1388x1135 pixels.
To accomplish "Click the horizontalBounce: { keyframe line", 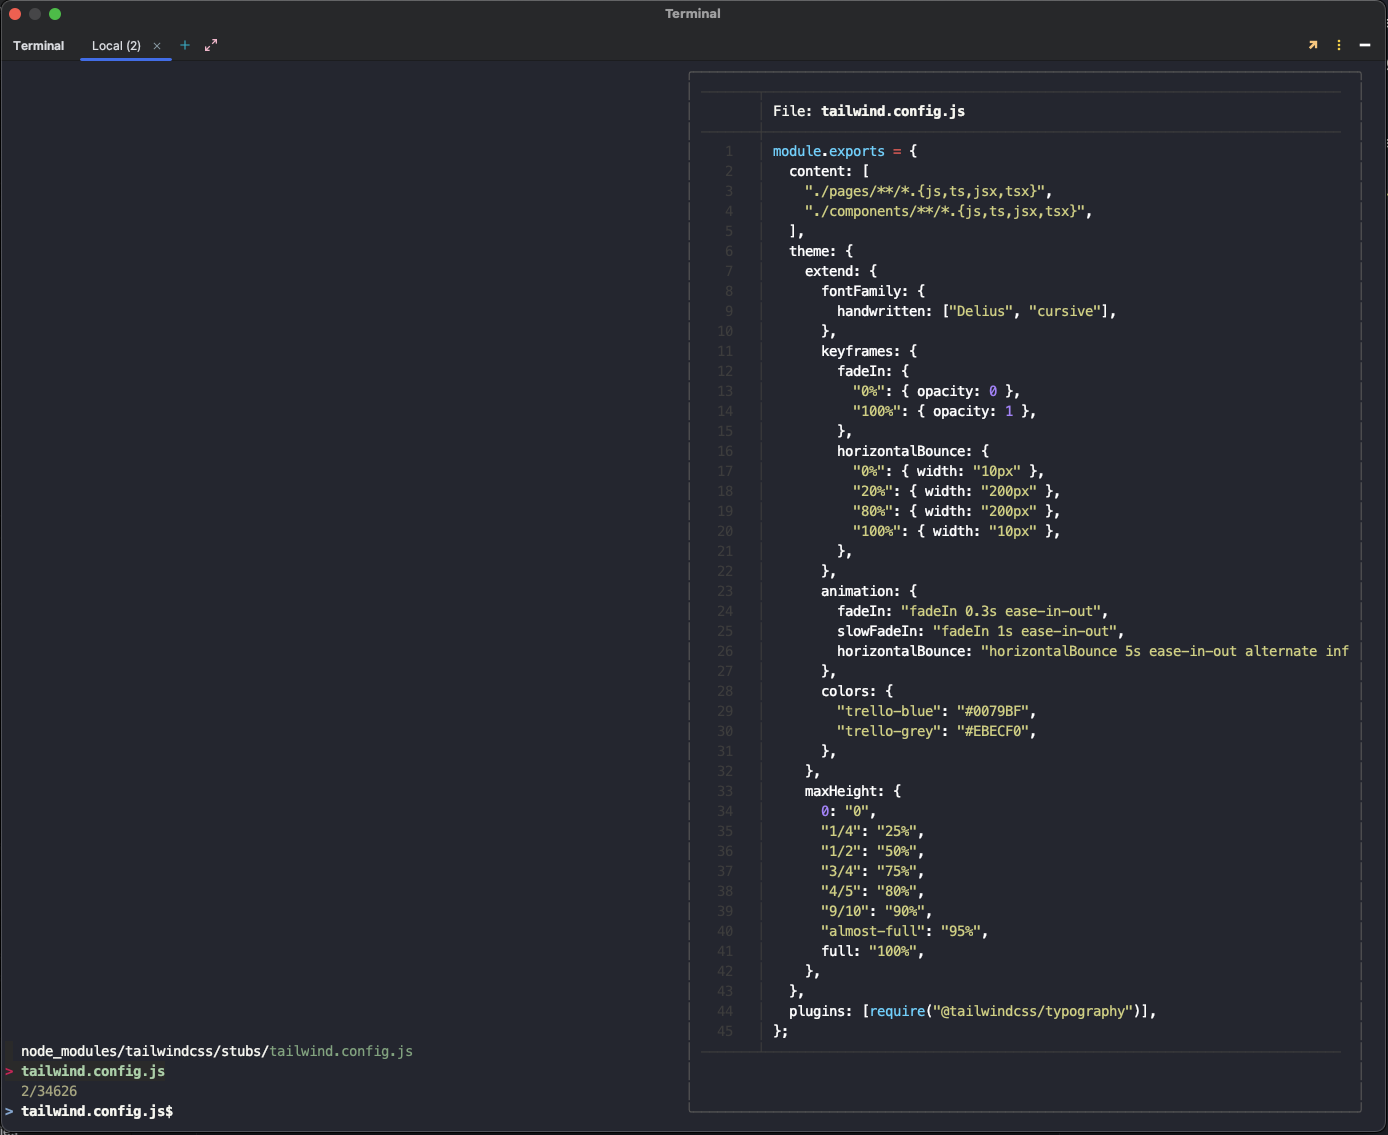I will click(x=913, y=451).
